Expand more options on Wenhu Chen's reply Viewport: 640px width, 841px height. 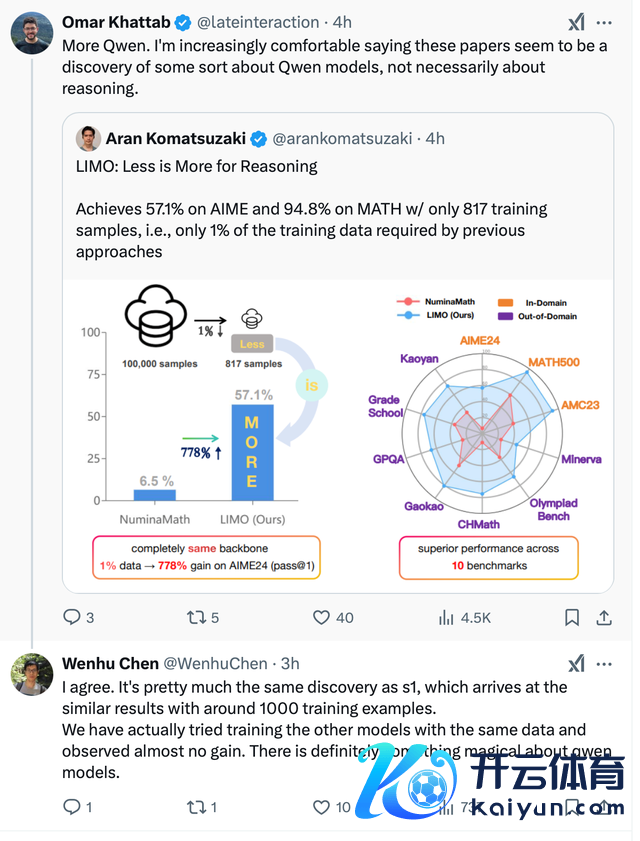click(x=604, y=664)
